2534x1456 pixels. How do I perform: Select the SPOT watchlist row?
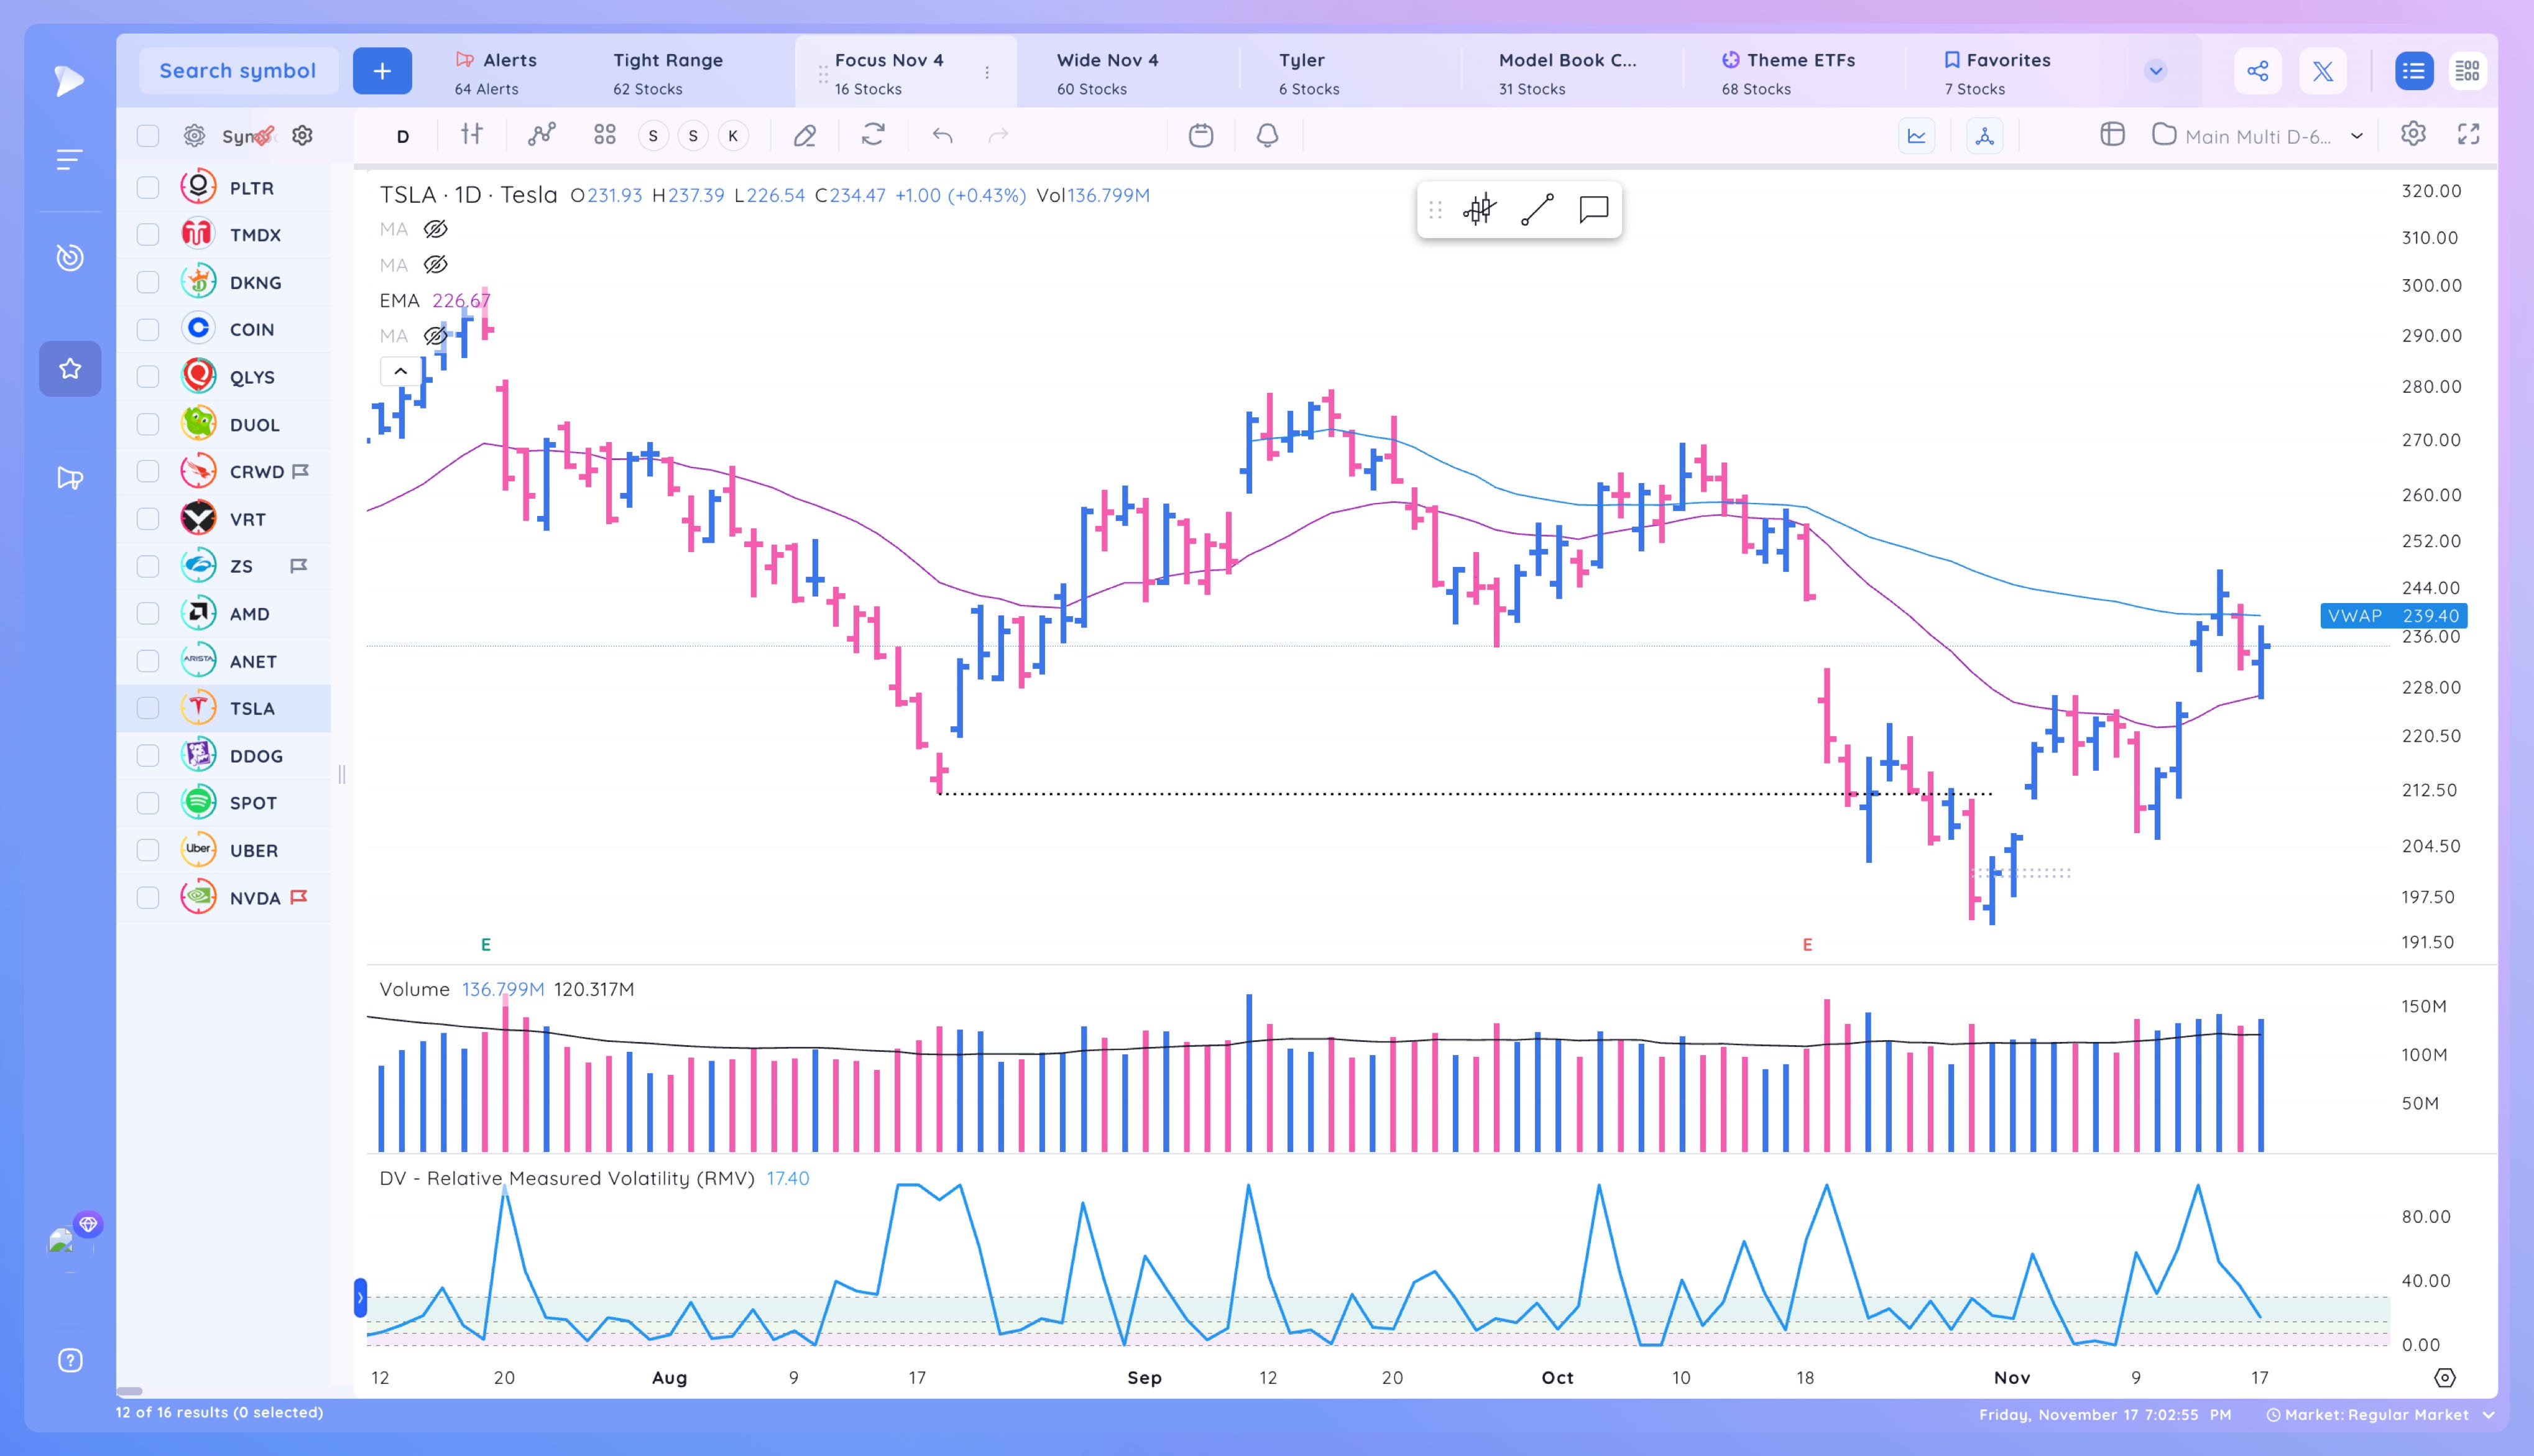[224, 802]
